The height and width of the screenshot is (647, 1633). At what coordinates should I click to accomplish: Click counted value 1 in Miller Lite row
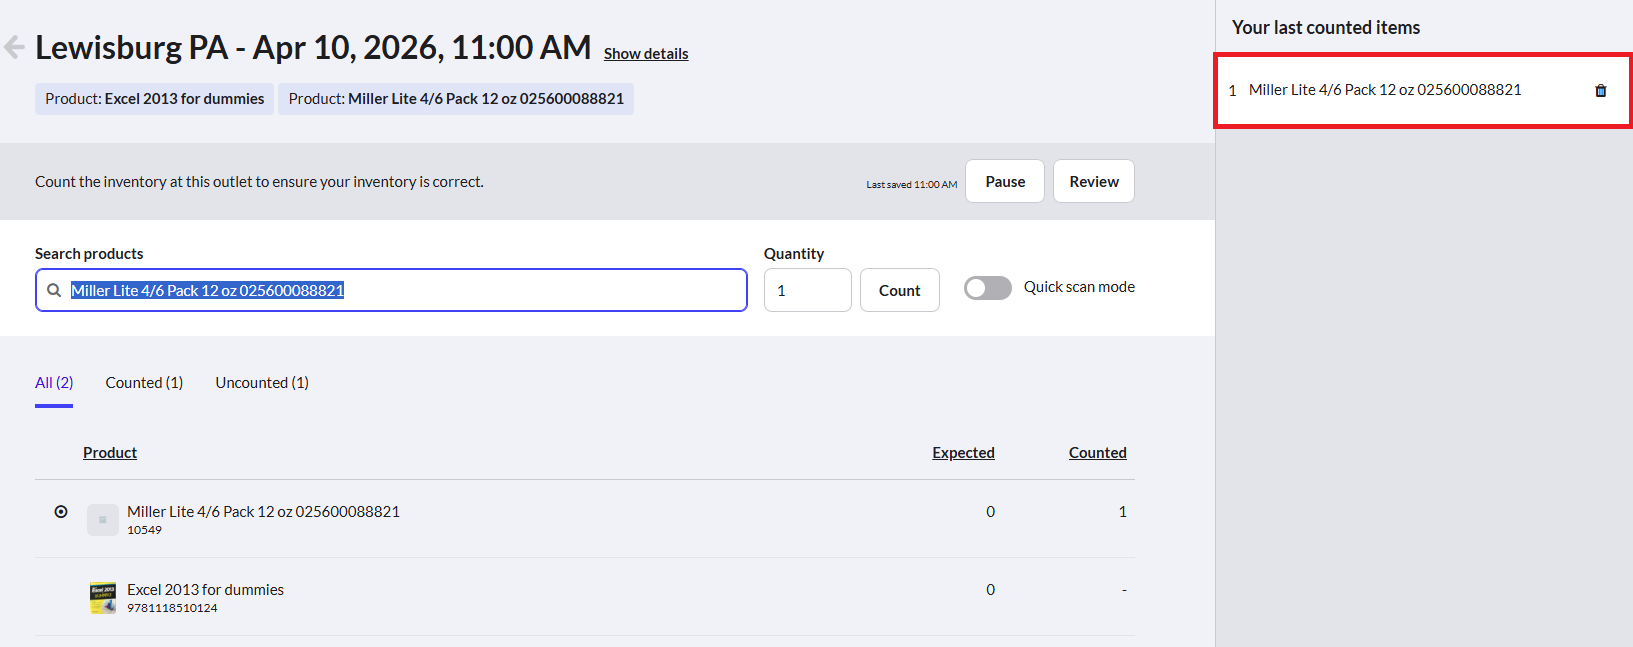coord(1122,511)
